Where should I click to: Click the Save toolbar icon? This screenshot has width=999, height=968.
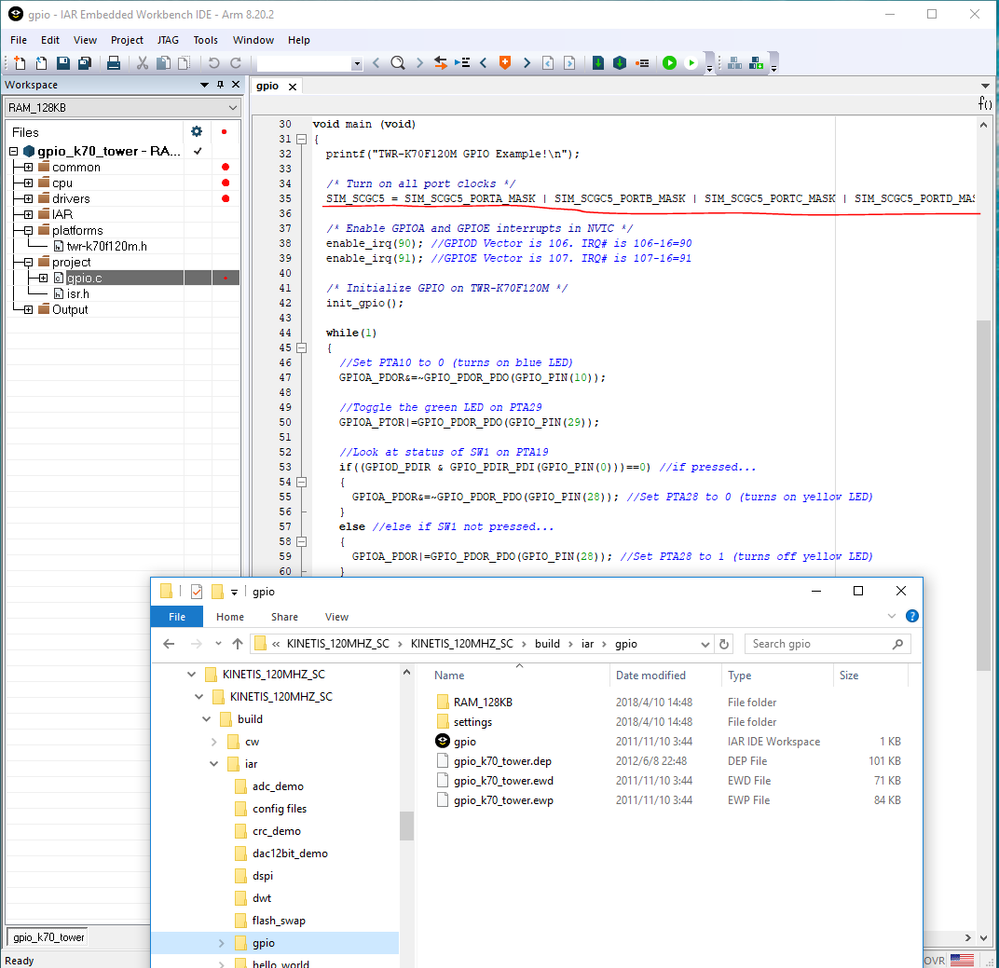(x=63, y=63)
